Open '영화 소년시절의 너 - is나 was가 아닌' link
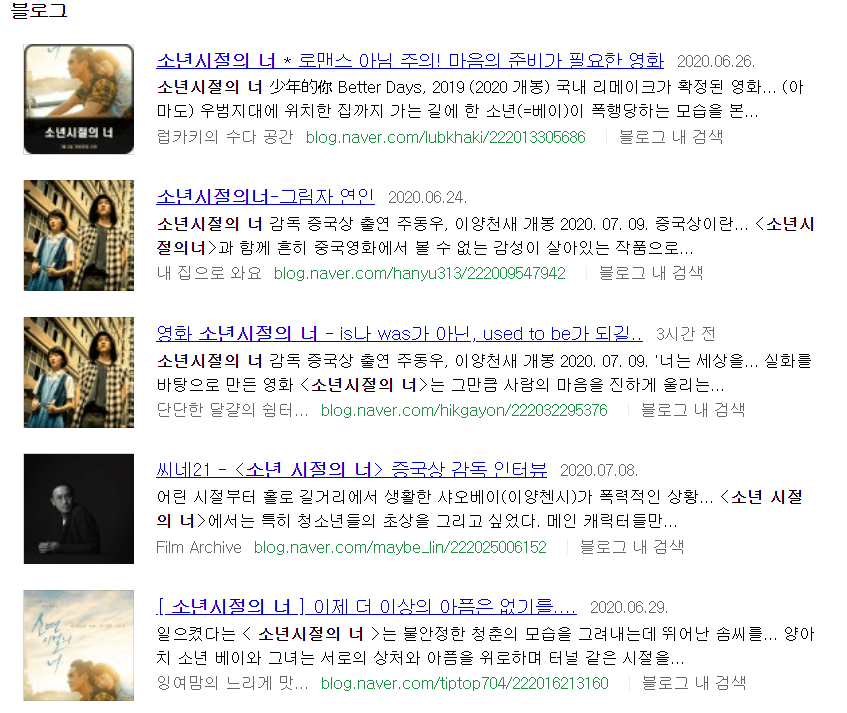Viewport: 847px width, 713px height. [x=399, y=333]
